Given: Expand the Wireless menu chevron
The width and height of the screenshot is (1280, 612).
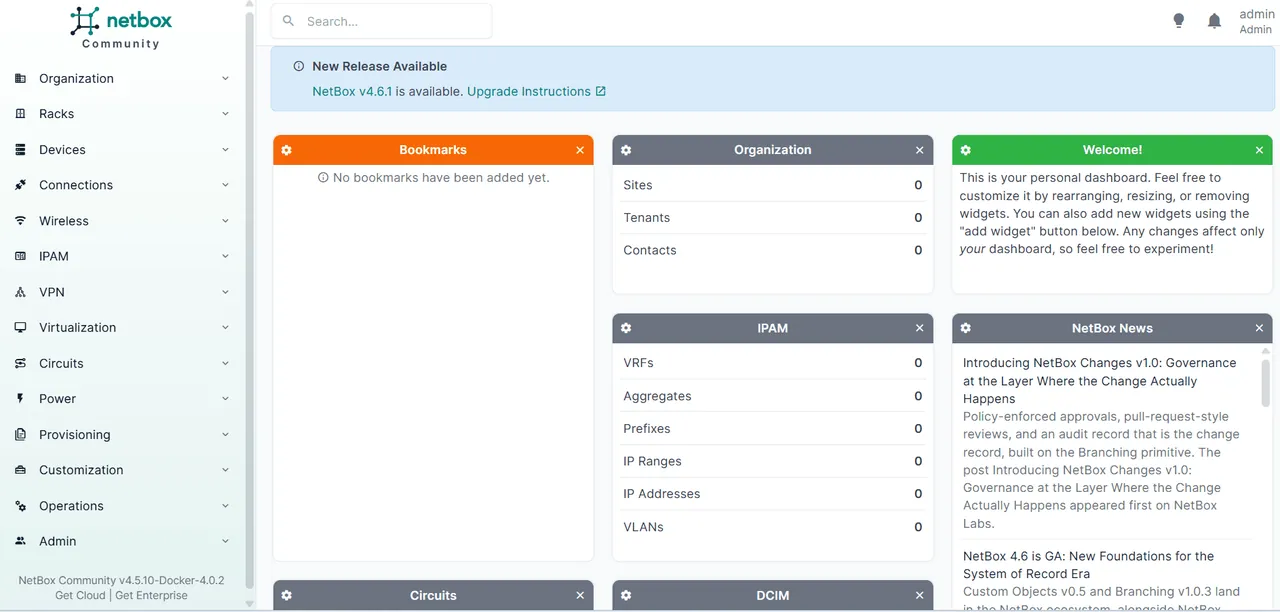Looking at the screenshot, I should tap(225, 221).
